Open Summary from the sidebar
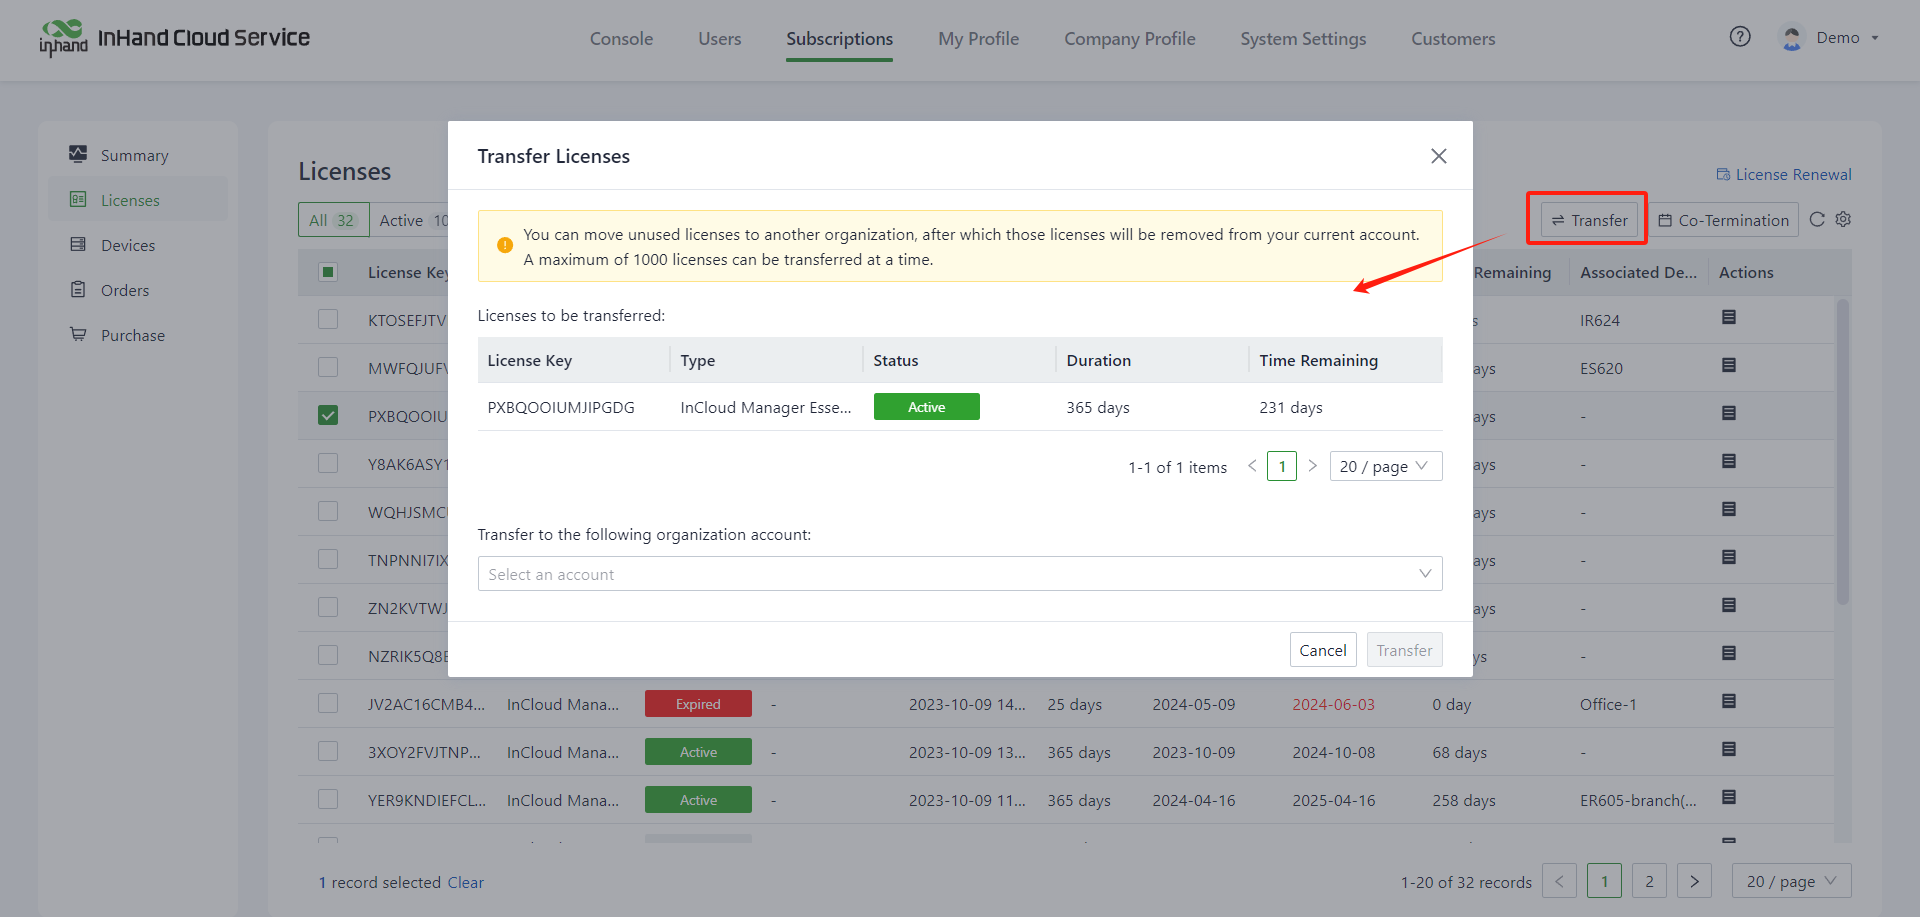This screenshot has height=917, width=1920. click(134, 155)
